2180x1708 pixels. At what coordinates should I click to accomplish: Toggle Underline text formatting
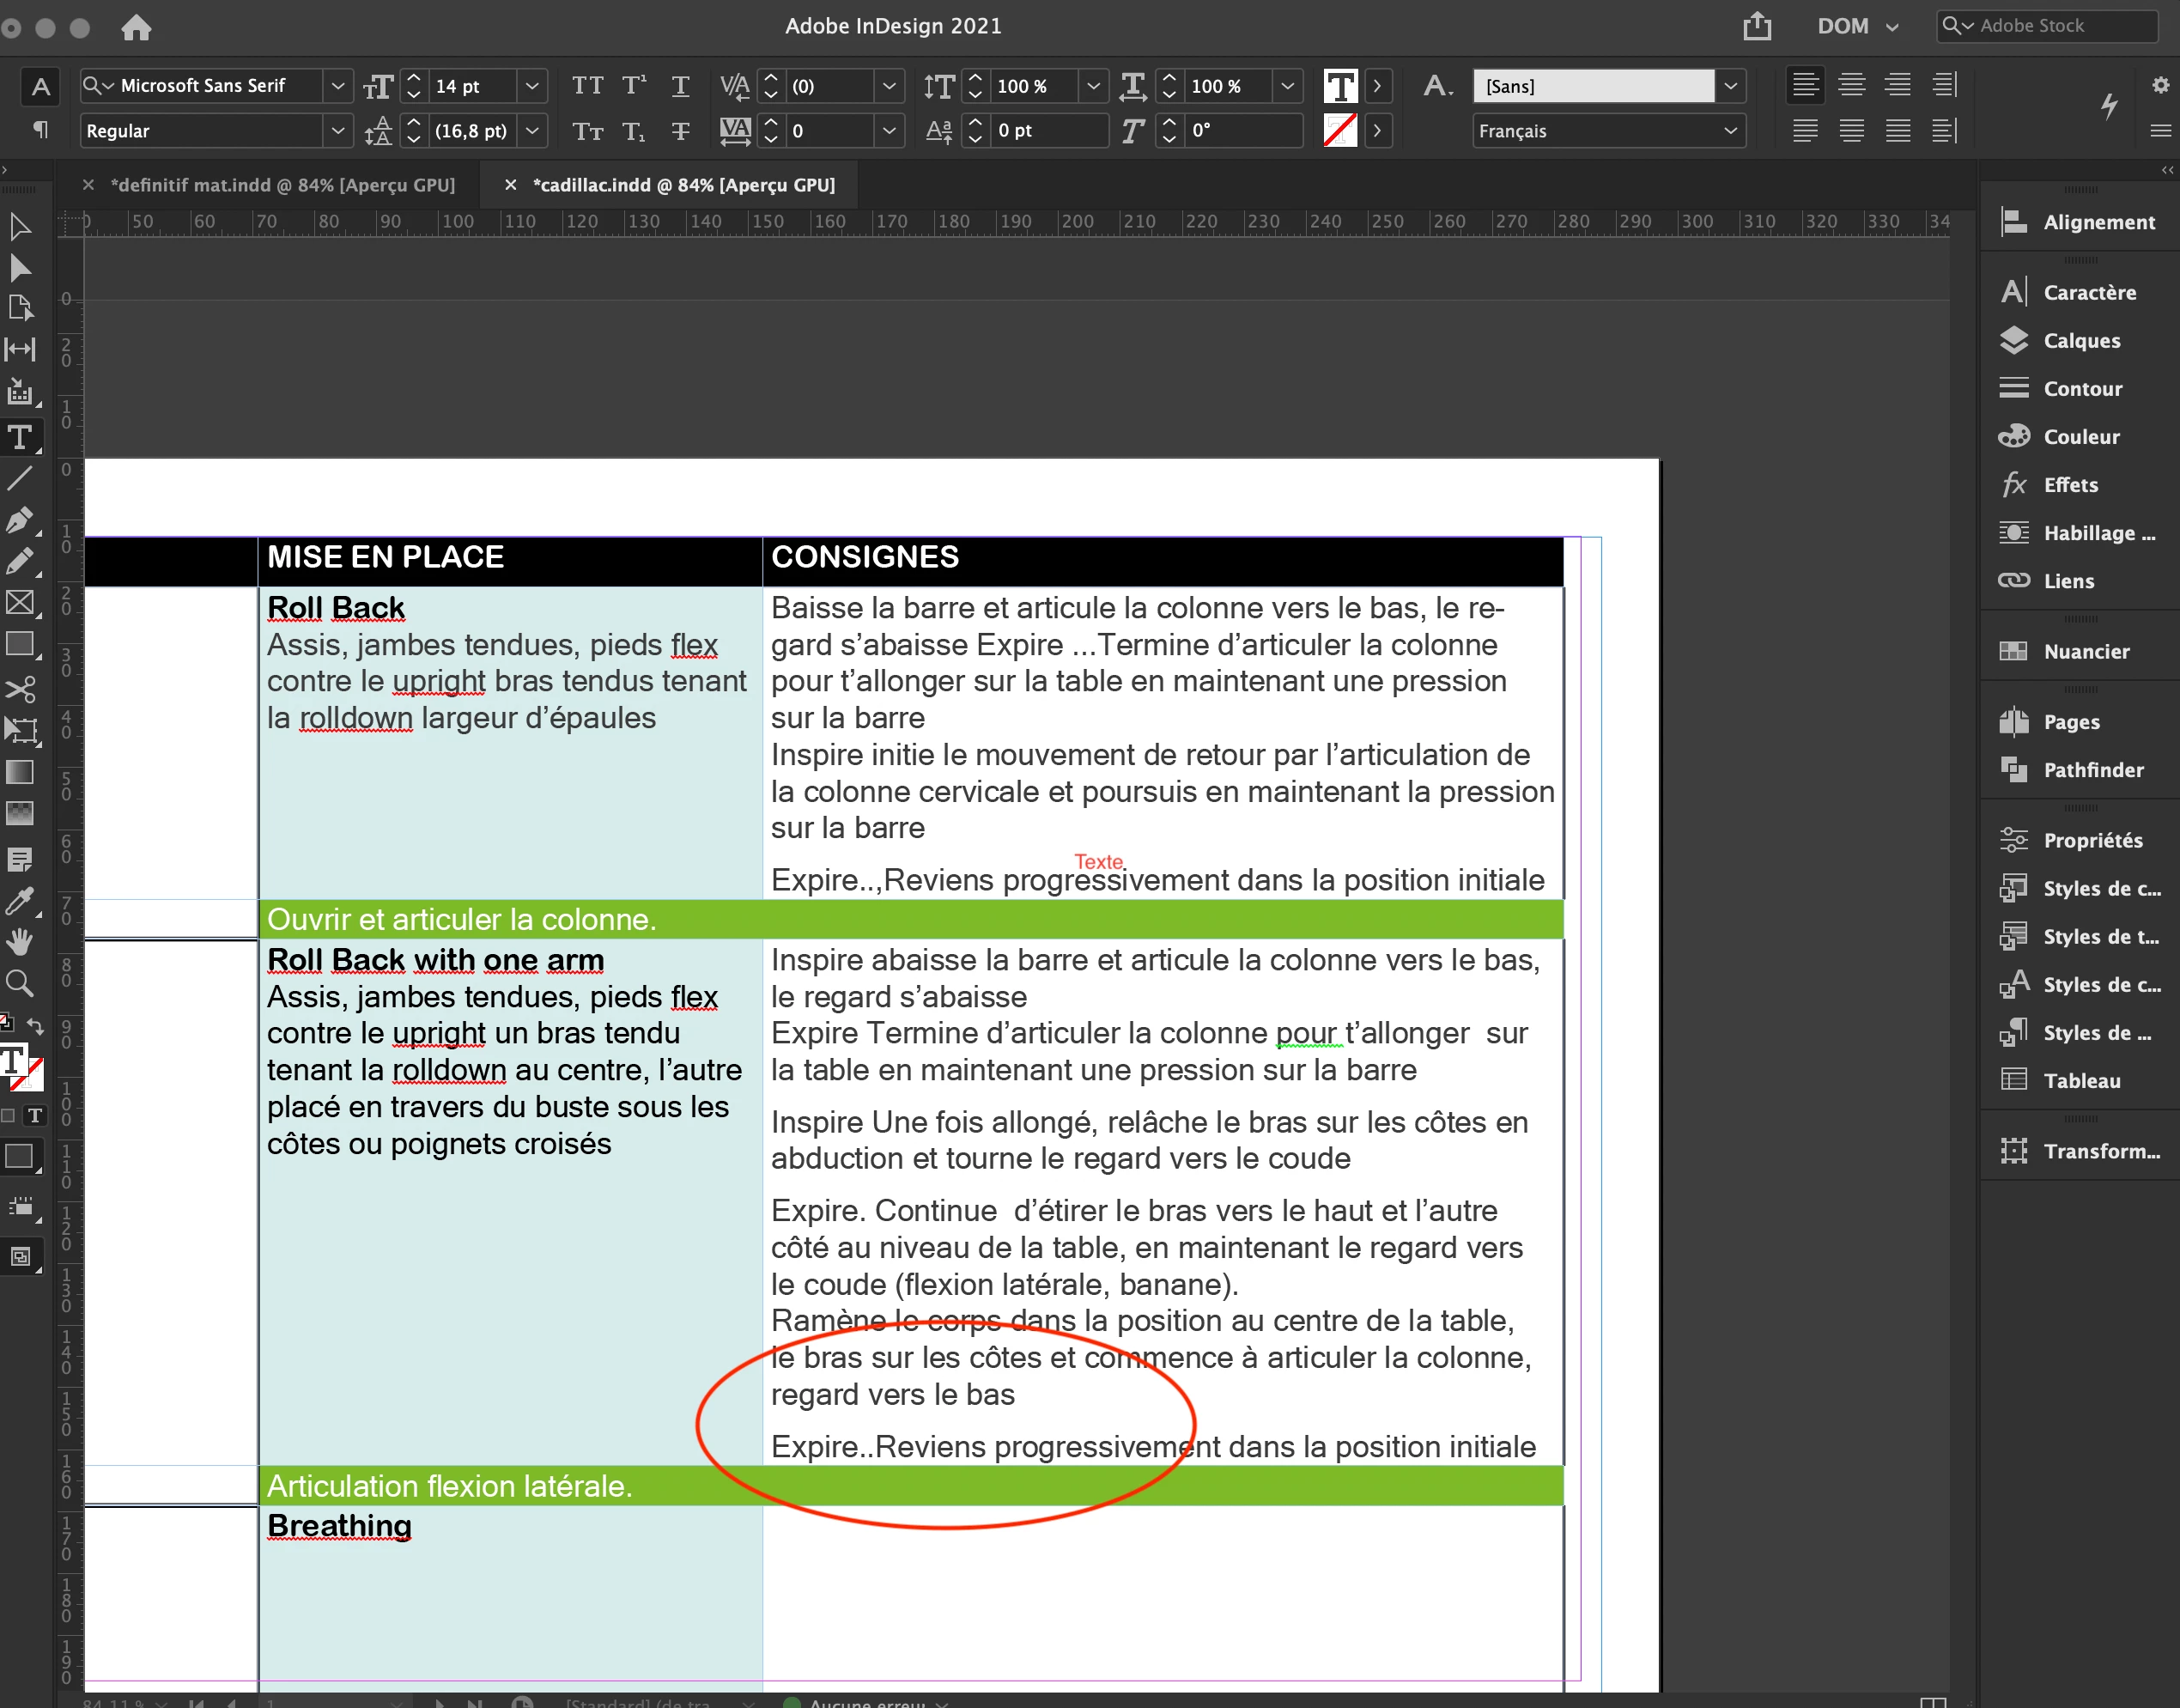680,86
